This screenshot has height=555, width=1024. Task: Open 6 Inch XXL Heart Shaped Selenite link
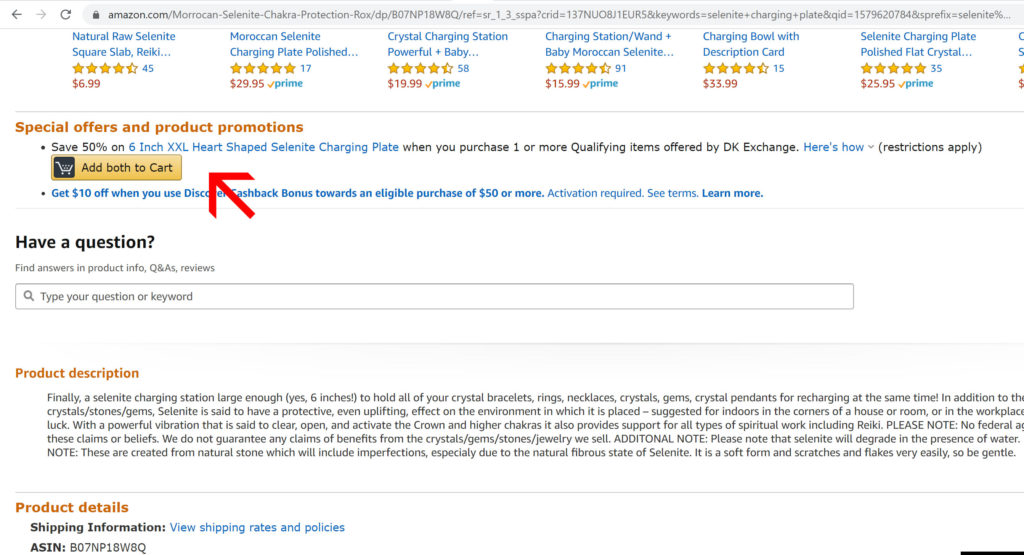tap(263, 147)
